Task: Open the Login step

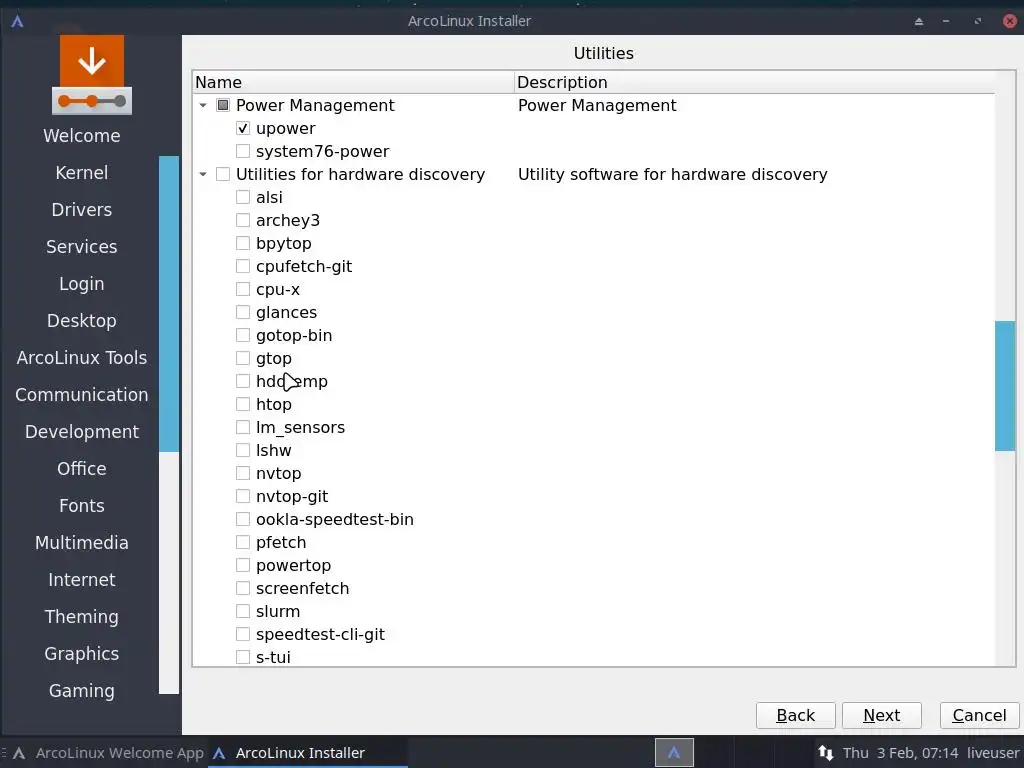Action: (82, 284)
